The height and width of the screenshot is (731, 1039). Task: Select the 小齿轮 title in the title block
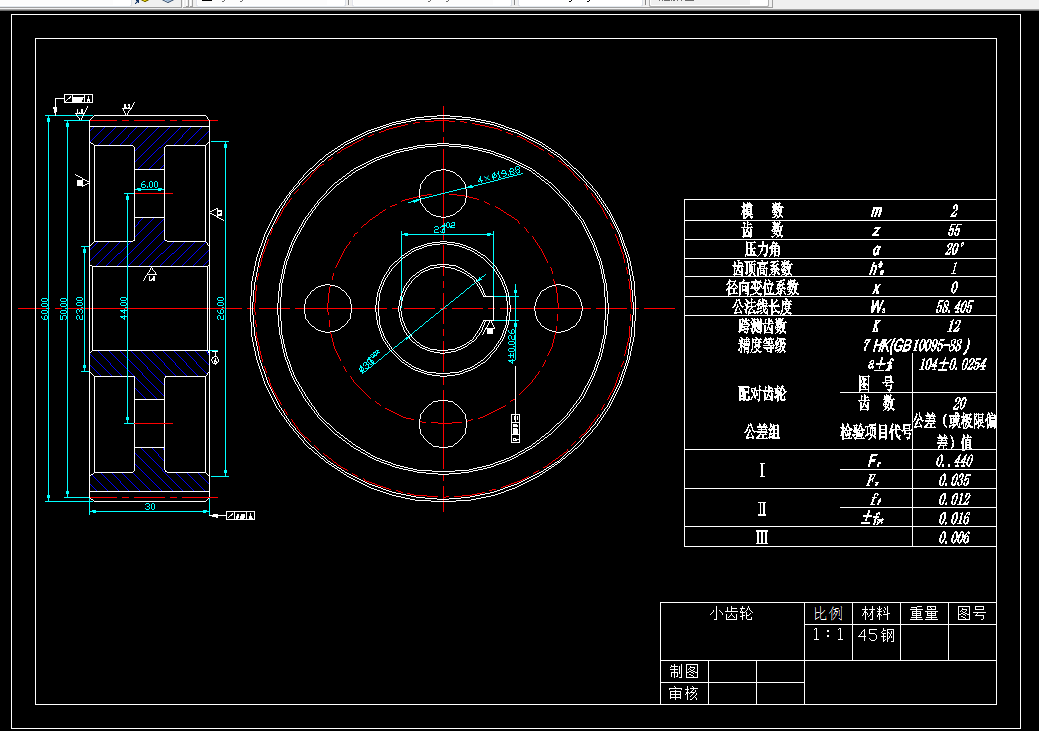pos(732,614)
